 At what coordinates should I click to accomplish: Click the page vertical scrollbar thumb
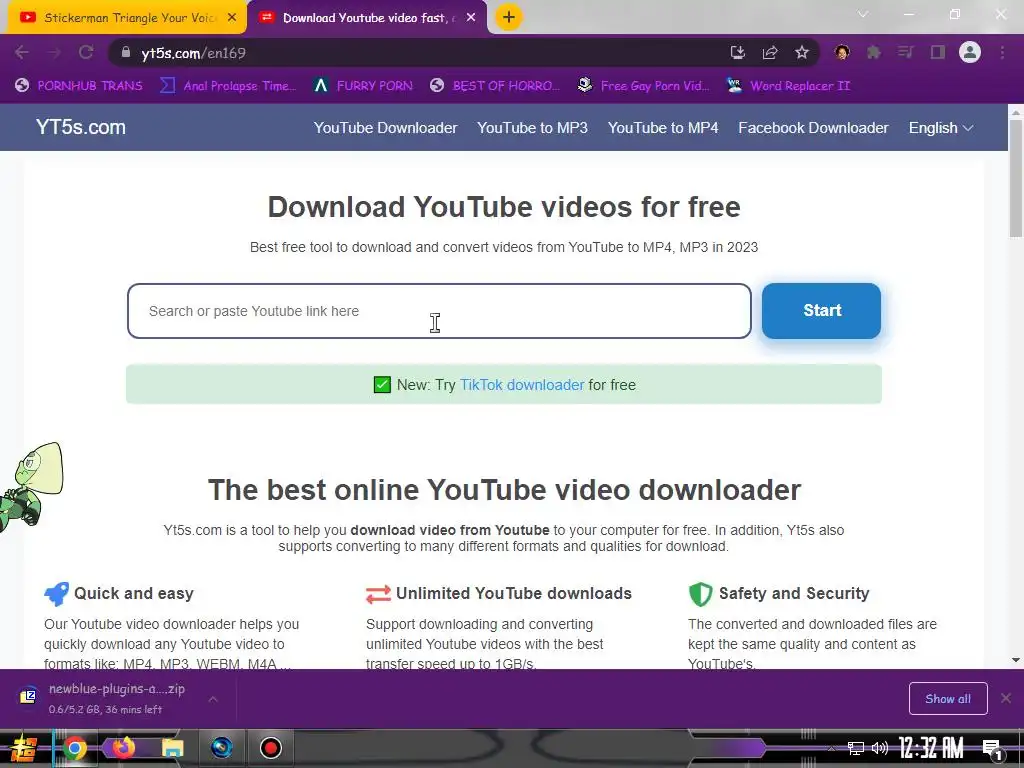point(1016,178)
